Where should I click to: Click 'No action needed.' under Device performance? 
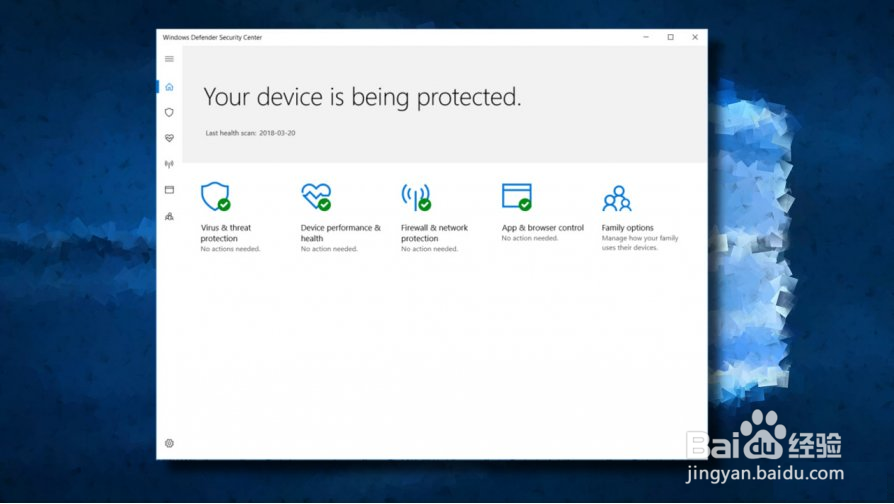329,249
